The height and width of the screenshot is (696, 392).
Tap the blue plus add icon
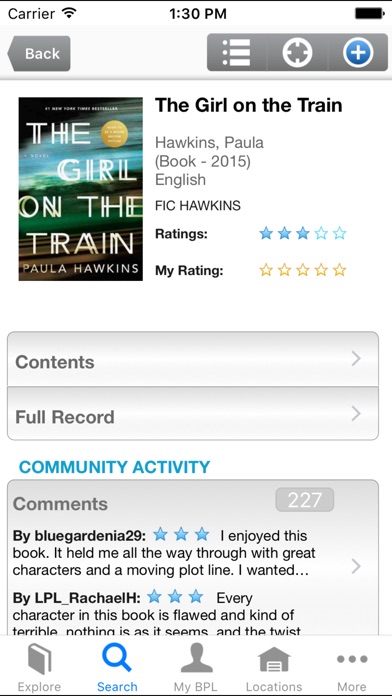point(358,53)
